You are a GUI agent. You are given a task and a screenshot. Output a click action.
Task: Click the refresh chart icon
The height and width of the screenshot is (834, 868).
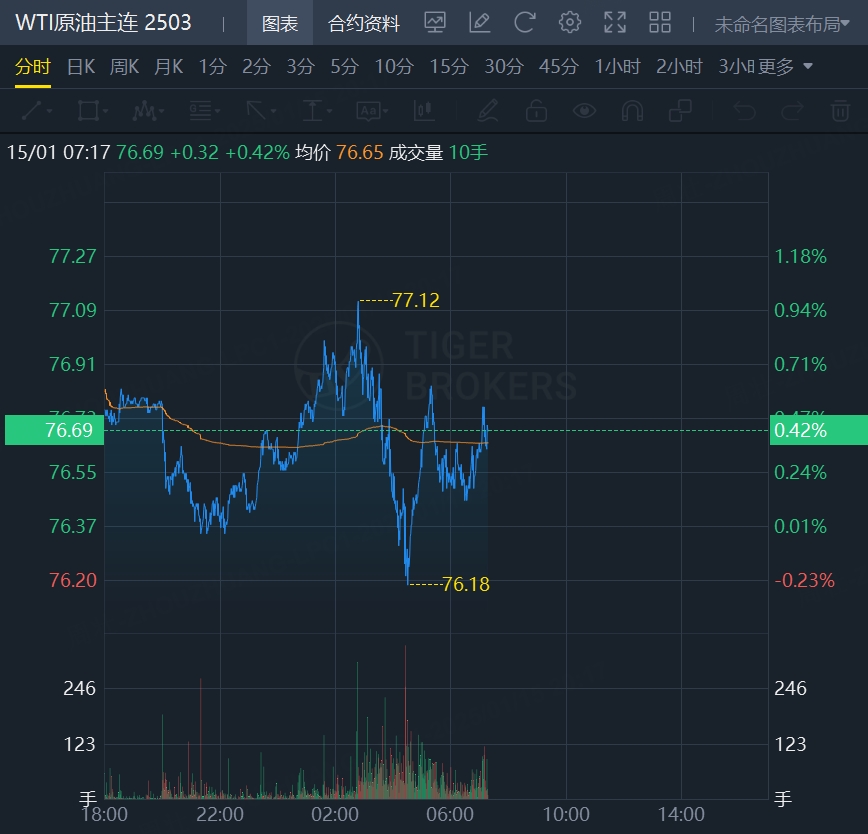coord(524,22)
